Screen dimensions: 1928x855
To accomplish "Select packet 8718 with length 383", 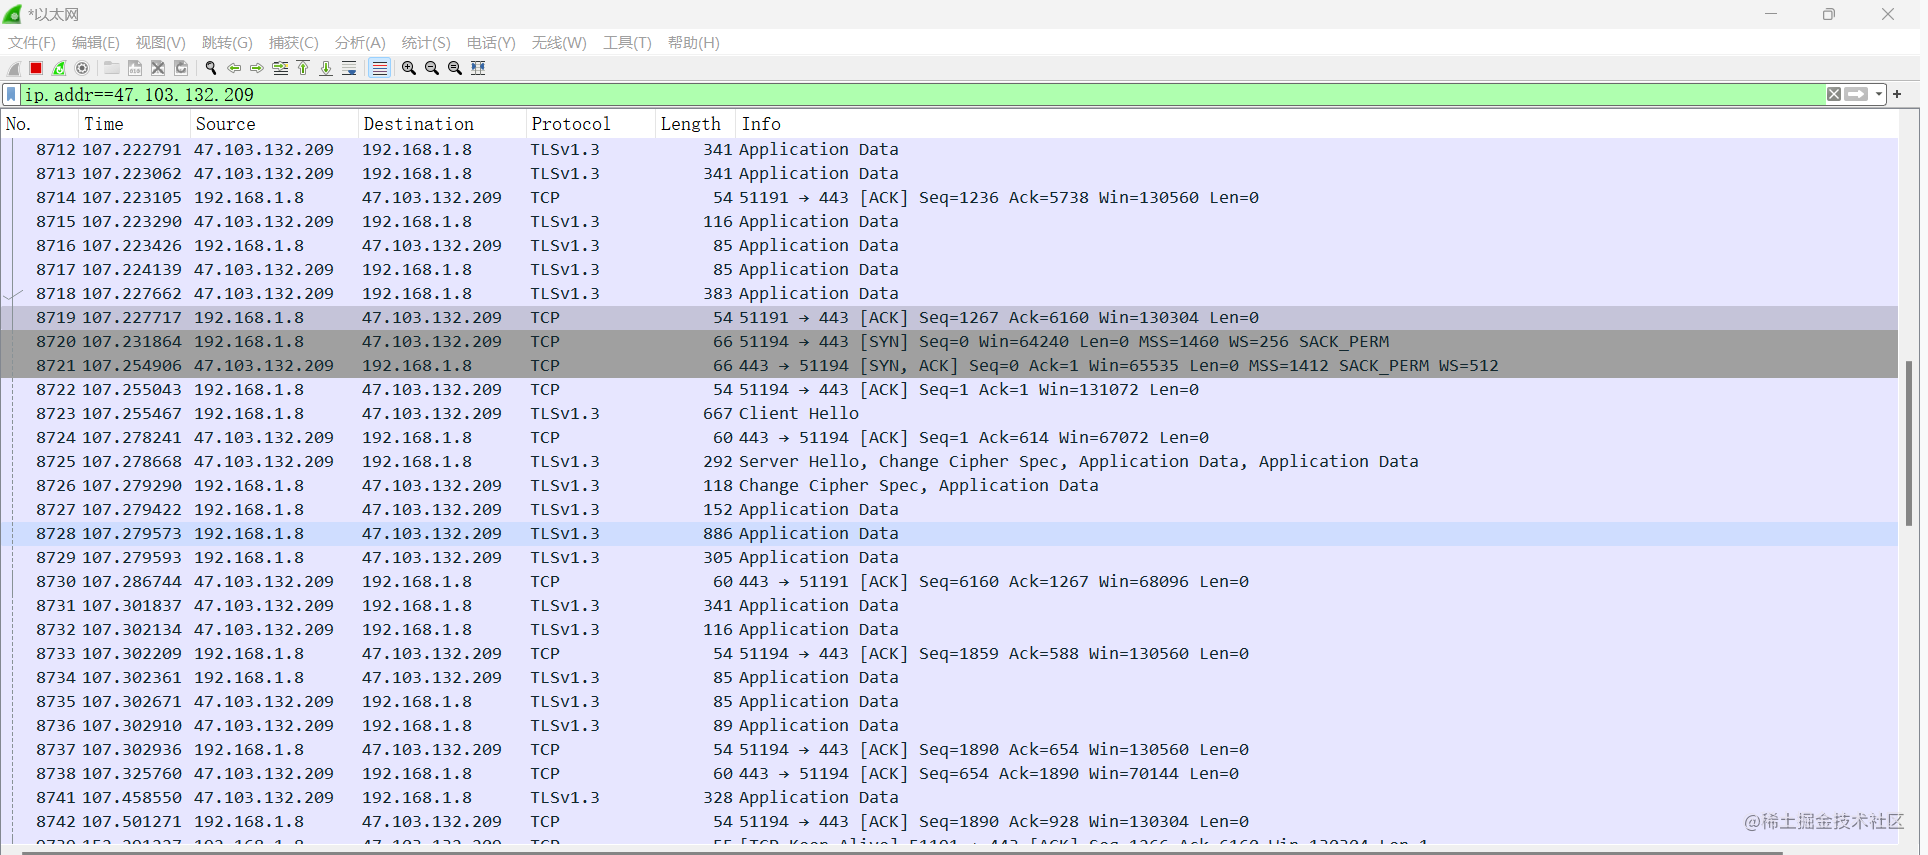I will click(x=949, y=294).
